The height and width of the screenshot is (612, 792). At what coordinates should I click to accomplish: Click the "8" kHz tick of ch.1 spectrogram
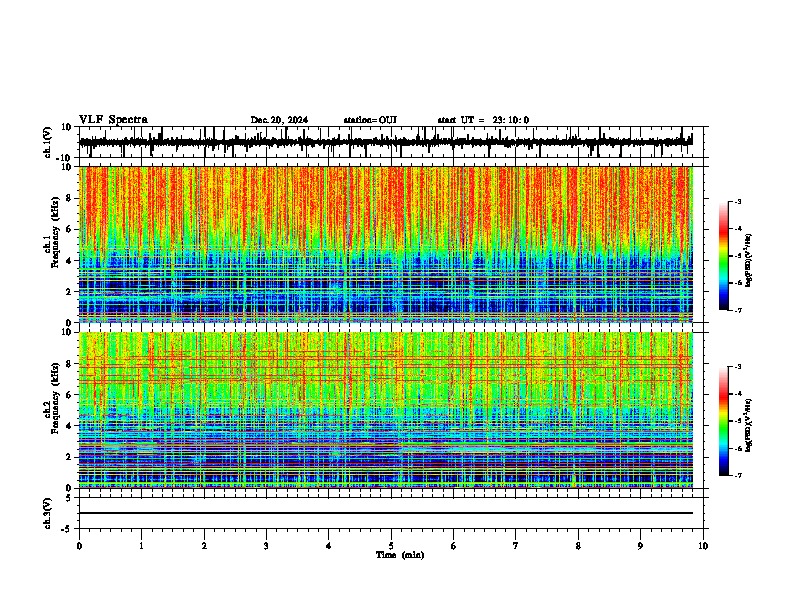pos(70,198)
